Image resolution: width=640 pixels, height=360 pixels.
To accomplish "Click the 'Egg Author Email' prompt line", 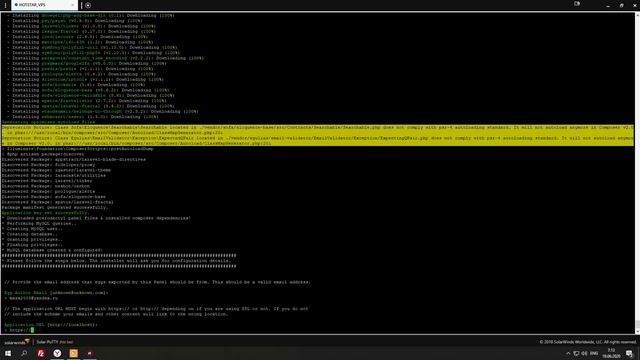I will click(56, 293).
